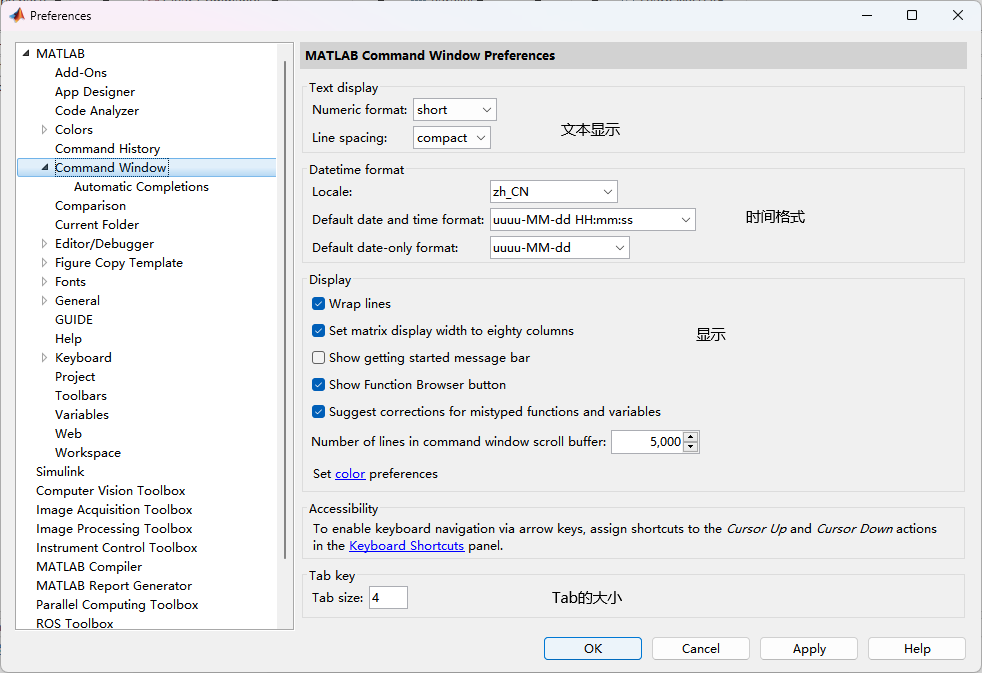Enable Show getting started message bar

pos(318,357)
